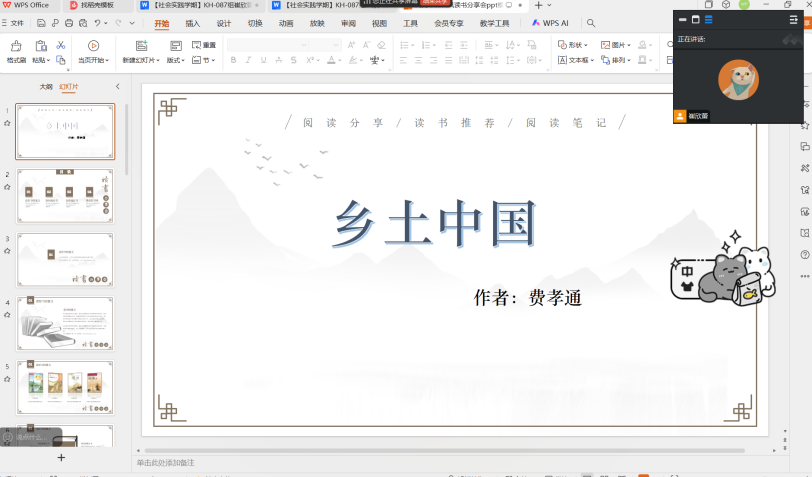Viewport: 812px width, 477px height.
Task: Open the New Slide (新建幻灯片) dropdown
Action: [x=141, y=60]
